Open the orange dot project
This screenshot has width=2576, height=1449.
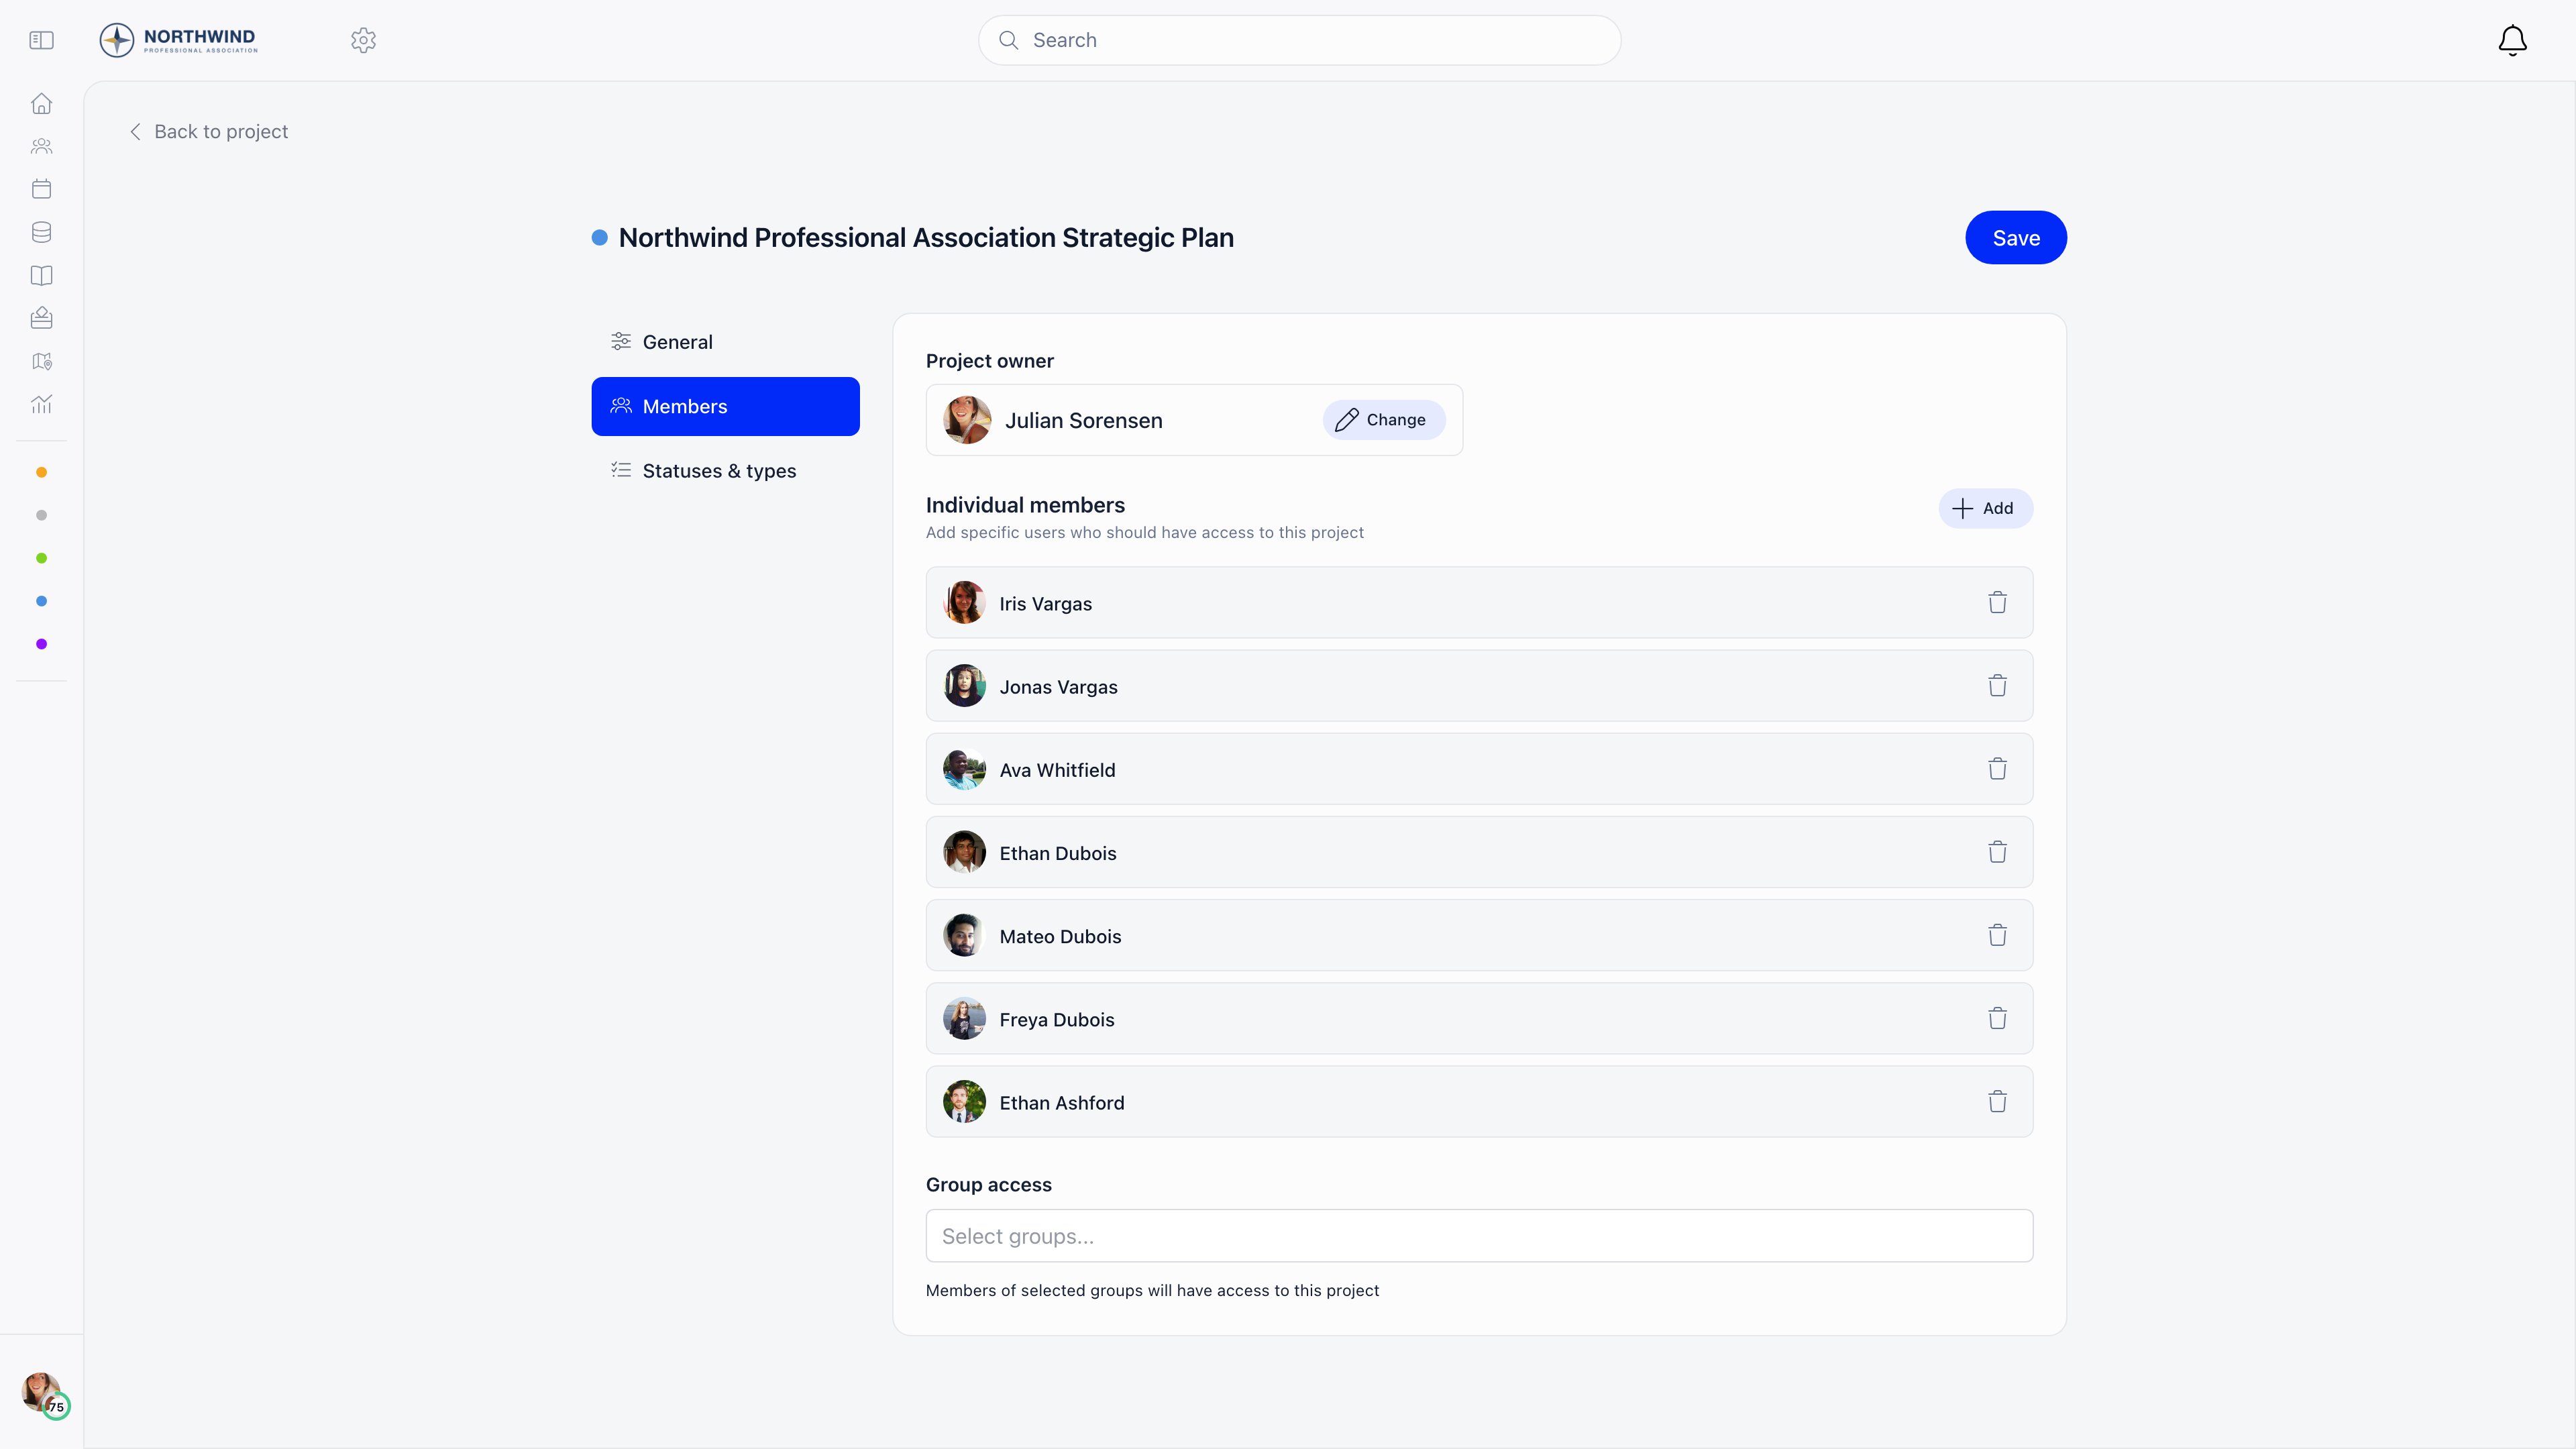(41, 472)
